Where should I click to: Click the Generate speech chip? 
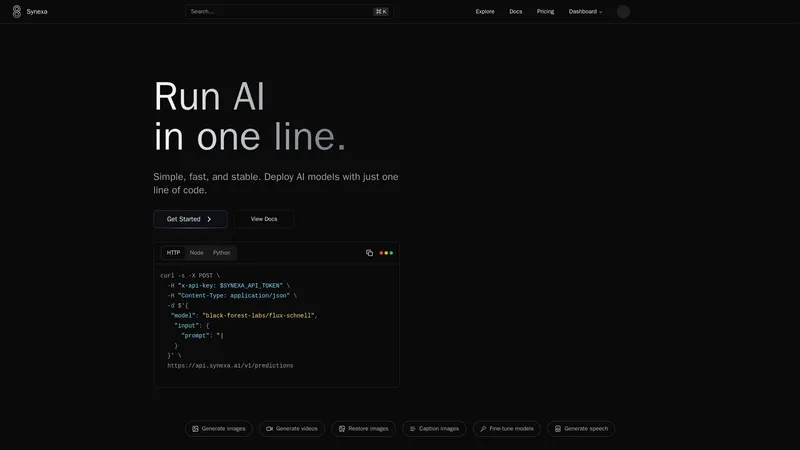(581, 429)
